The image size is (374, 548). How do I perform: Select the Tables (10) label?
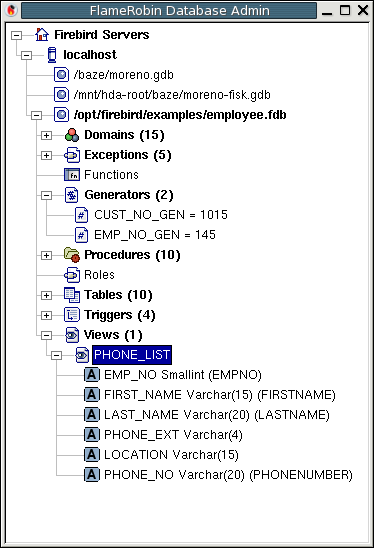(118, 295)
